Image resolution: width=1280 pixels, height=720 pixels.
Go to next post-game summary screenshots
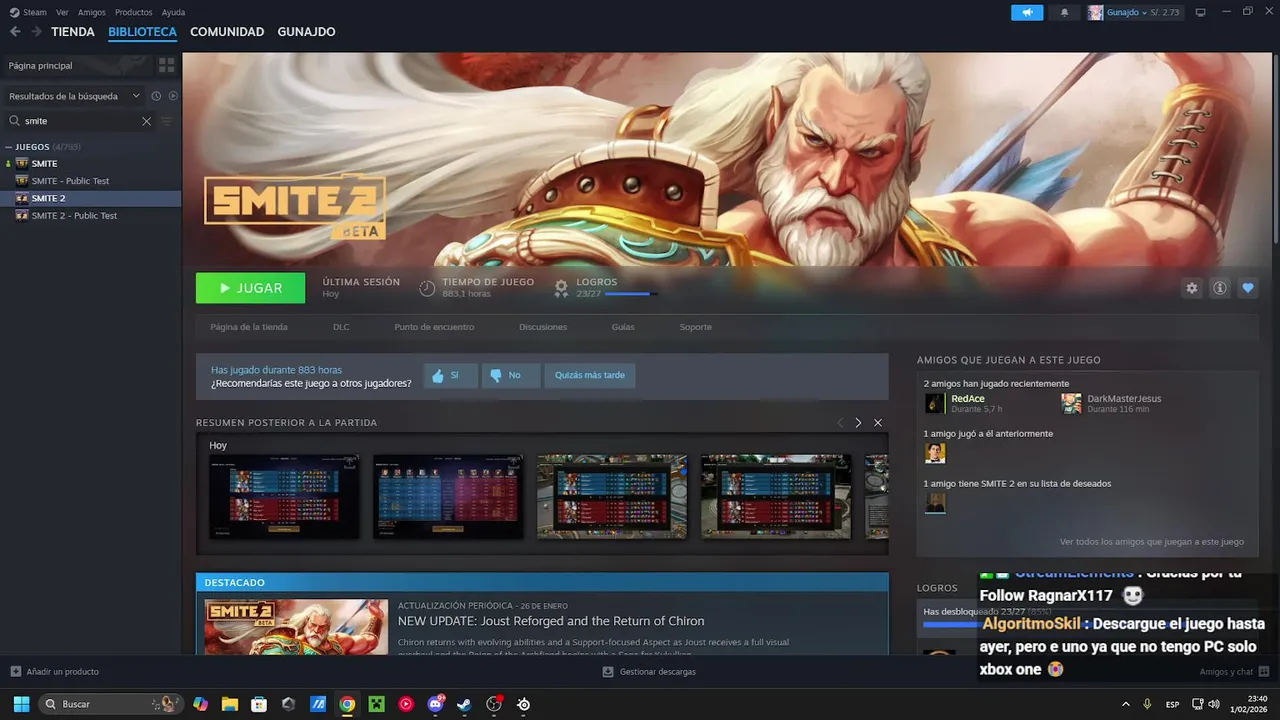click(858, 423)
